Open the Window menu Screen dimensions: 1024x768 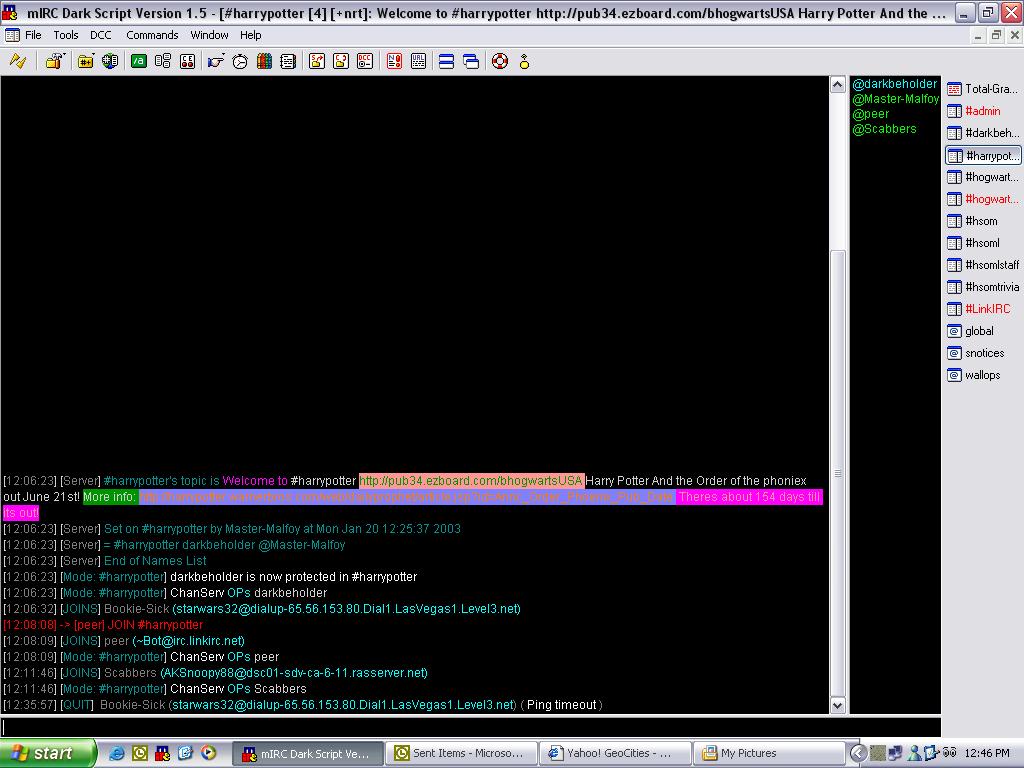[209, 35]
